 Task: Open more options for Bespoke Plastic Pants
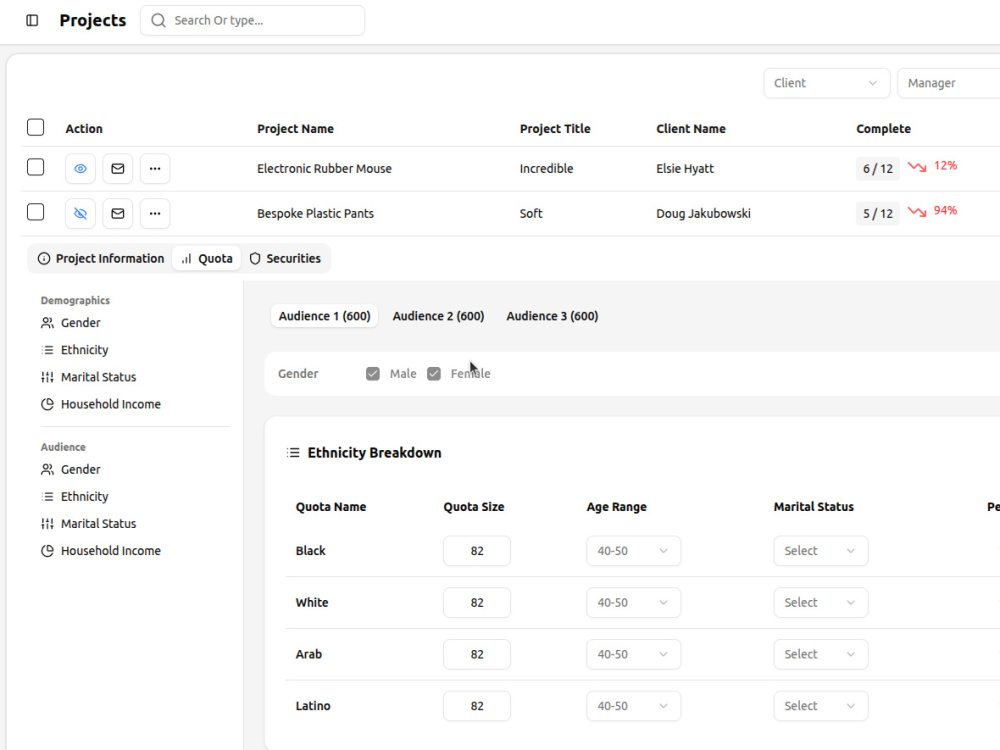point(155,213)
